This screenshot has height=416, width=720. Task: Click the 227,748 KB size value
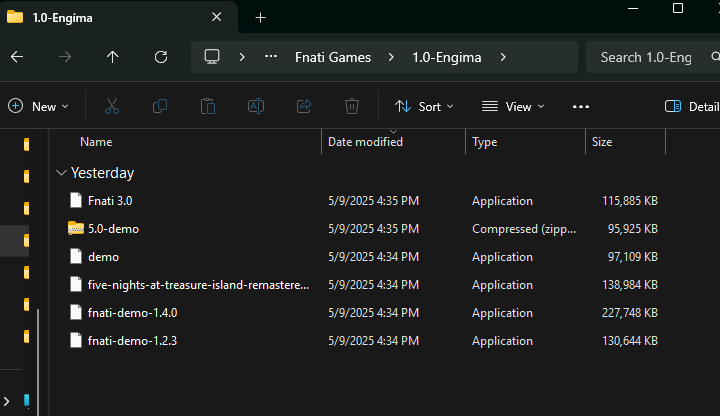point(630,313)
